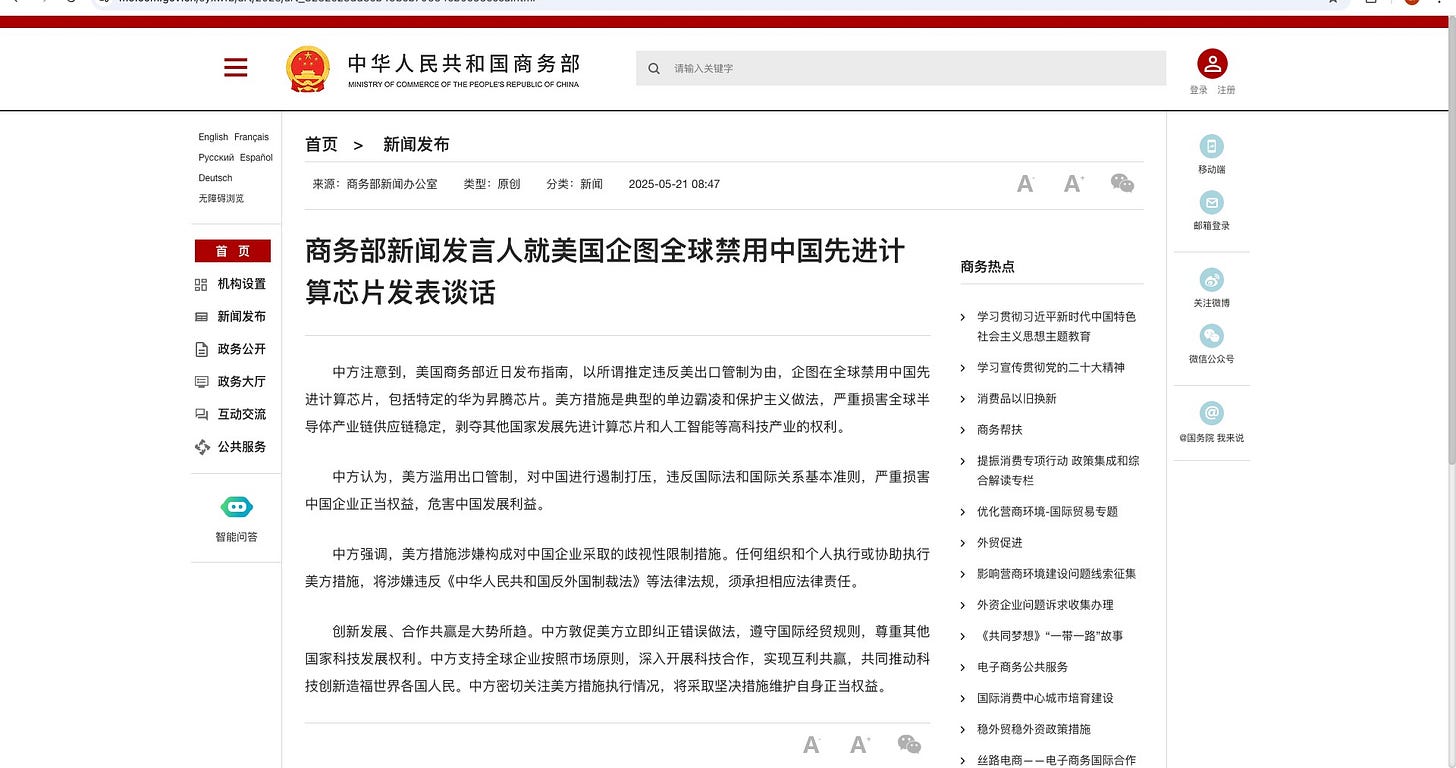Select 机构设置 in the sidebar menu
This screenshot has width=1456, height=768.
click(x=242, y=284)
